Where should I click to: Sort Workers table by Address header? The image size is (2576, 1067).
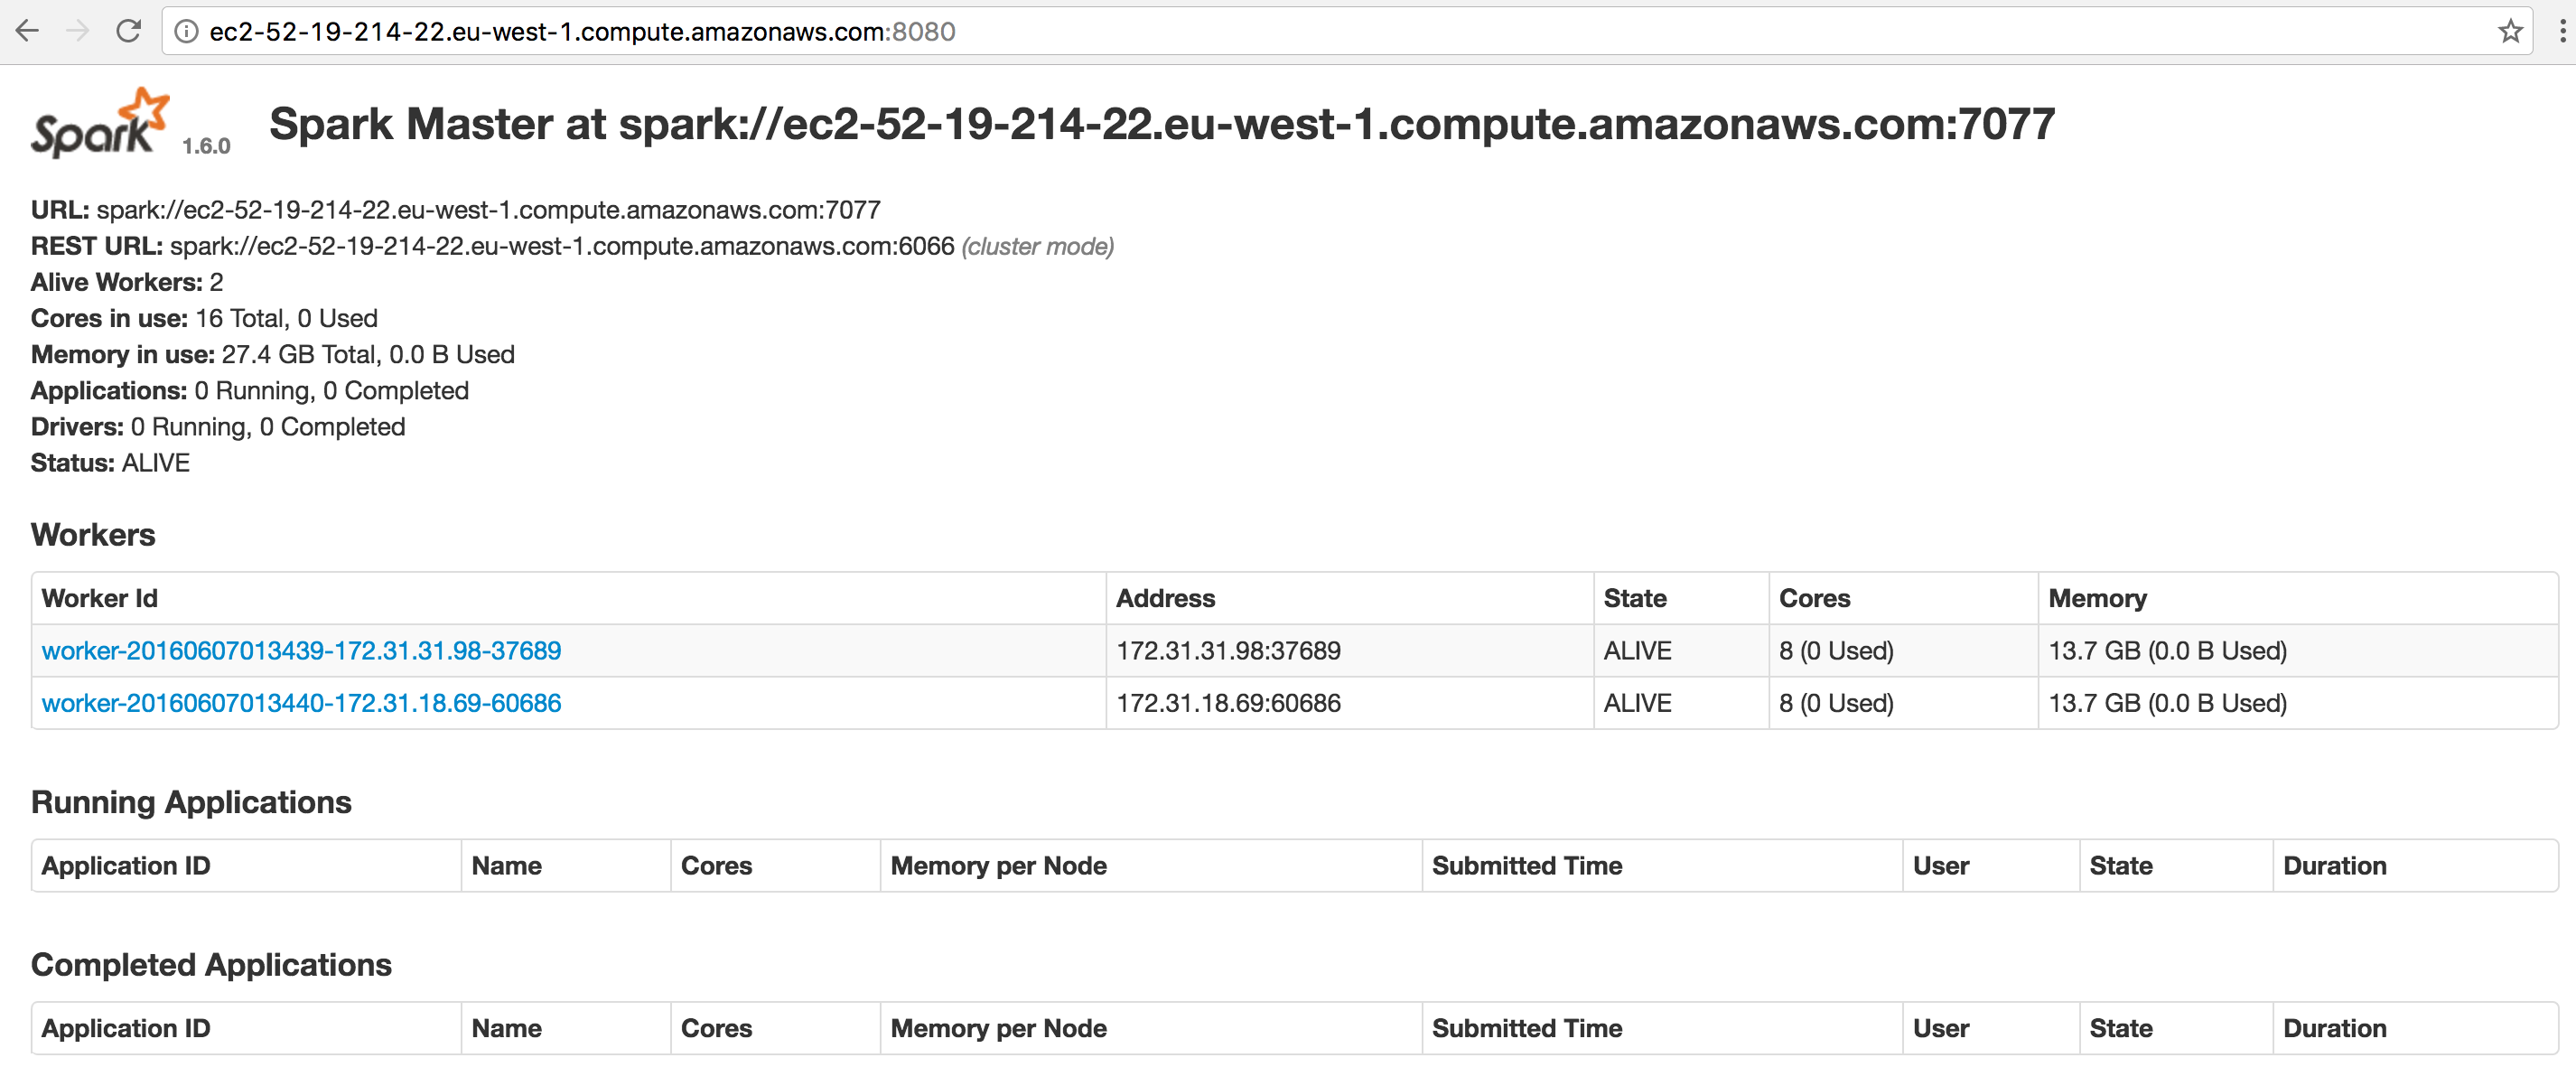pyautogui.click(x=1165, y=598)
